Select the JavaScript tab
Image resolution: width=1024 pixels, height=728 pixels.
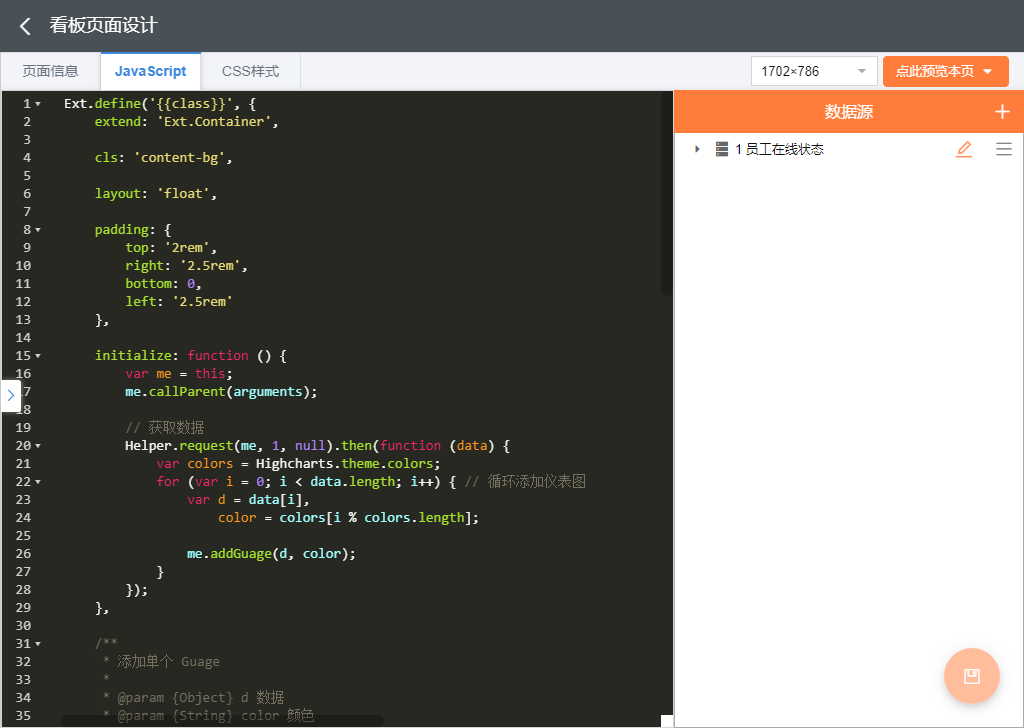(x=150, y=71)
